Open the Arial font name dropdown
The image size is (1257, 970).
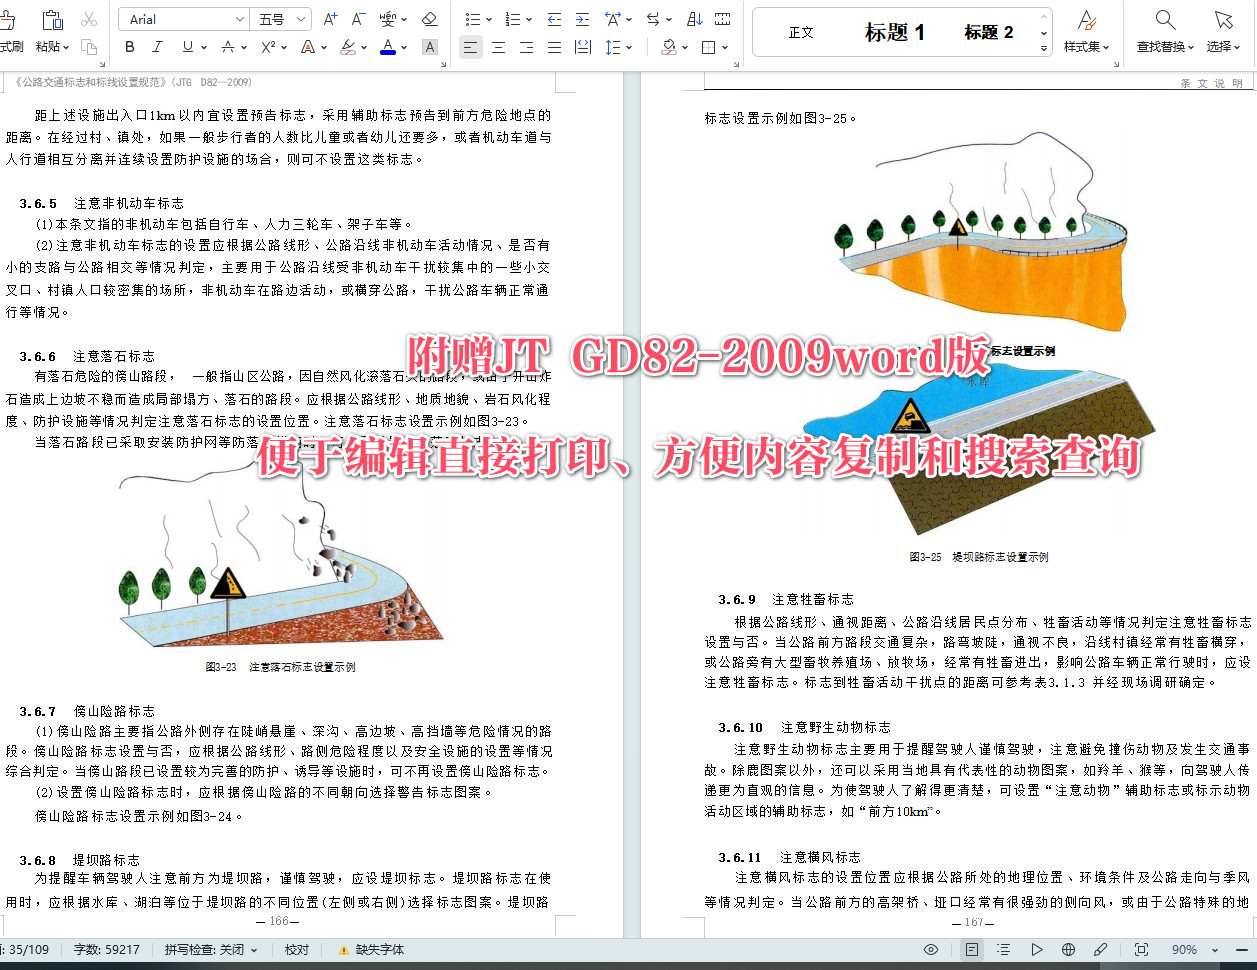point(240,18)
